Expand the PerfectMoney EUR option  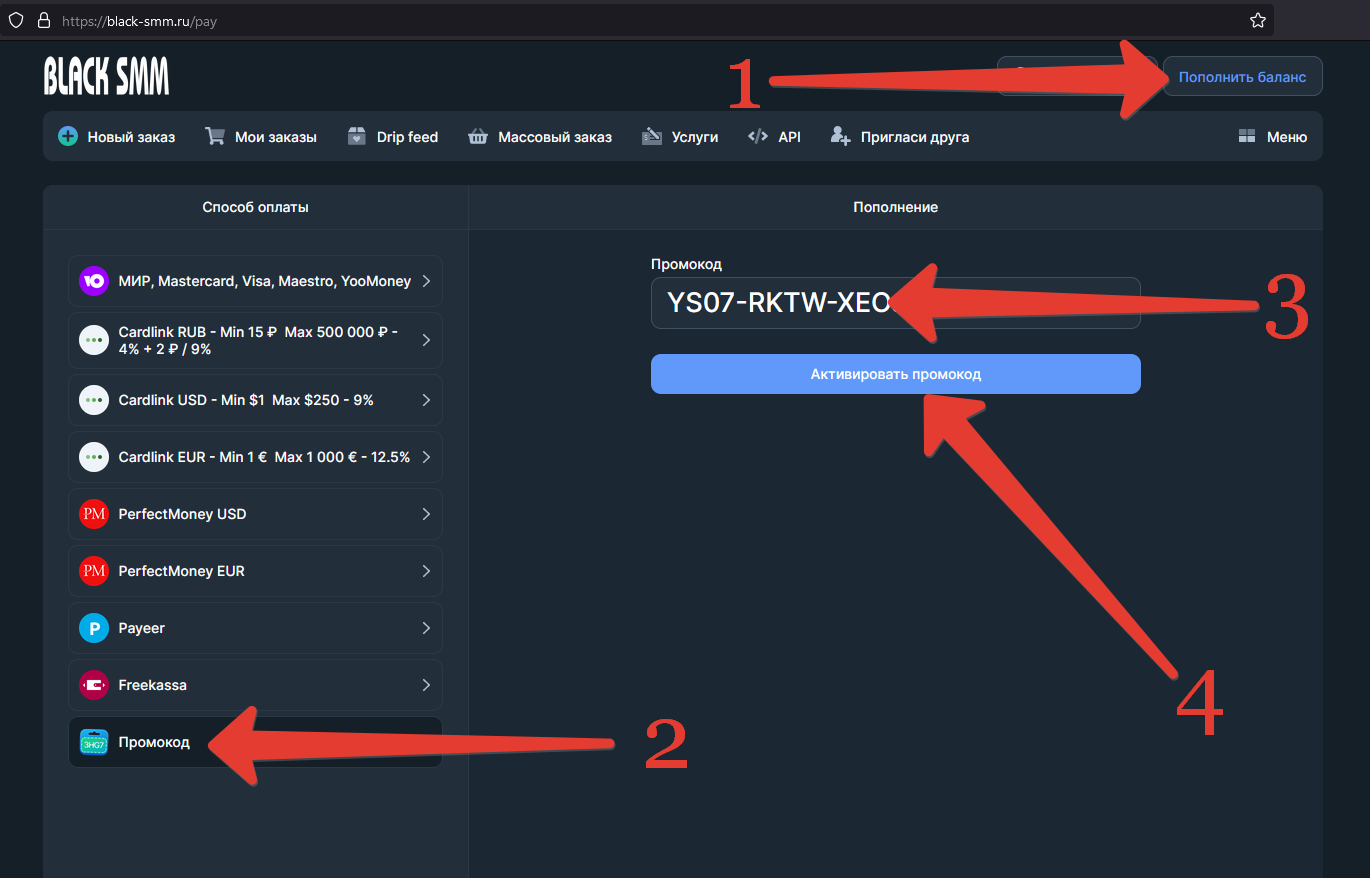coord(426,571)
